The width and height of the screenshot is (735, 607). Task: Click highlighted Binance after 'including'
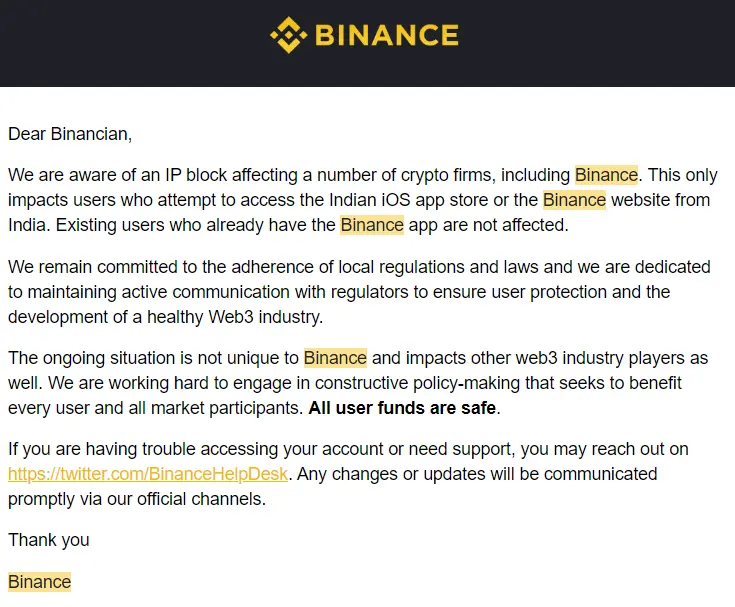606,175
